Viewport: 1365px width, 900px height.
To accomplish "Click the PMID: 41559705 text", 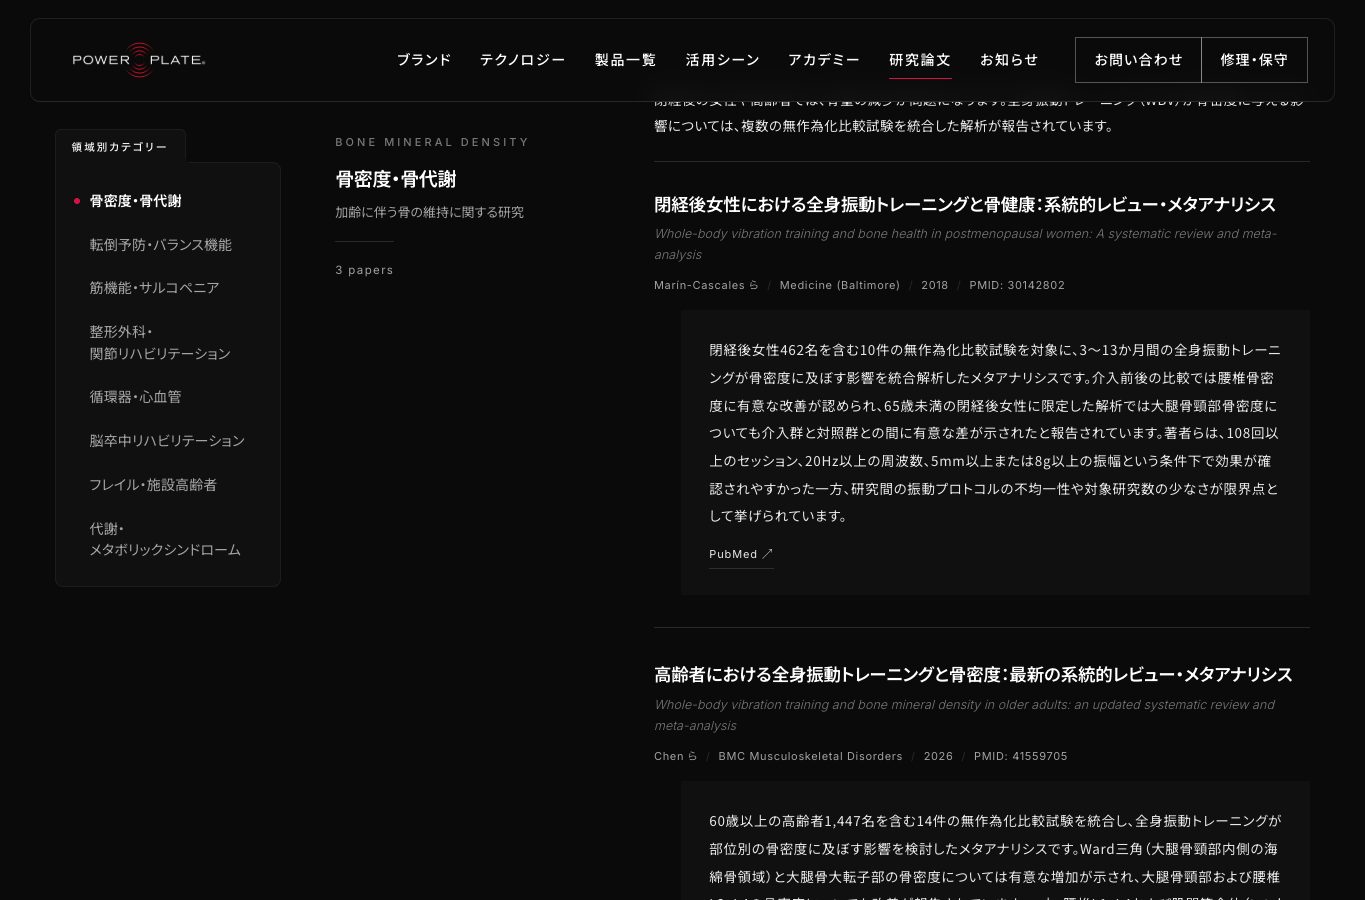I will coord(1021,756).
